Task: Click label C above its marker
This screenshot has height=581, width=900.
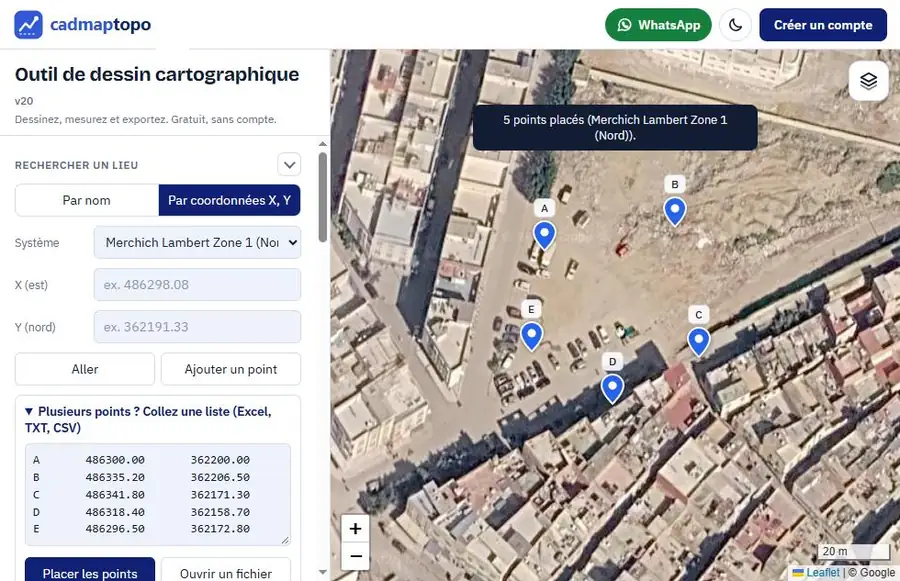Action: [699, 315]
